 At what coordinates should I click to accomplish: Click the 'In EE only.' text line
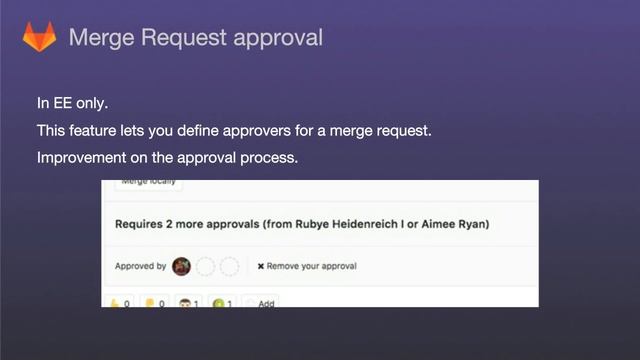(72, 103)
